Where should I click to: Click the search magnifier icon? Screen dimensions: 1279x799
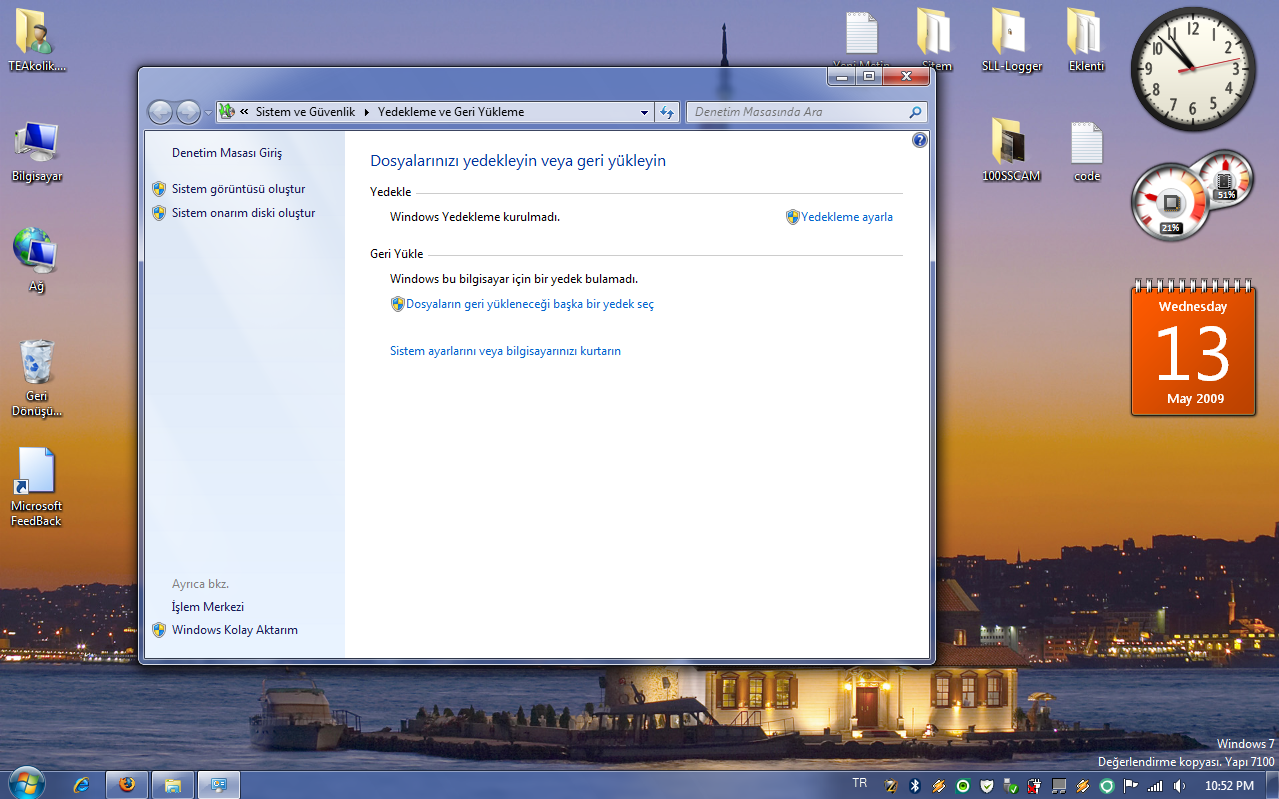915,113
